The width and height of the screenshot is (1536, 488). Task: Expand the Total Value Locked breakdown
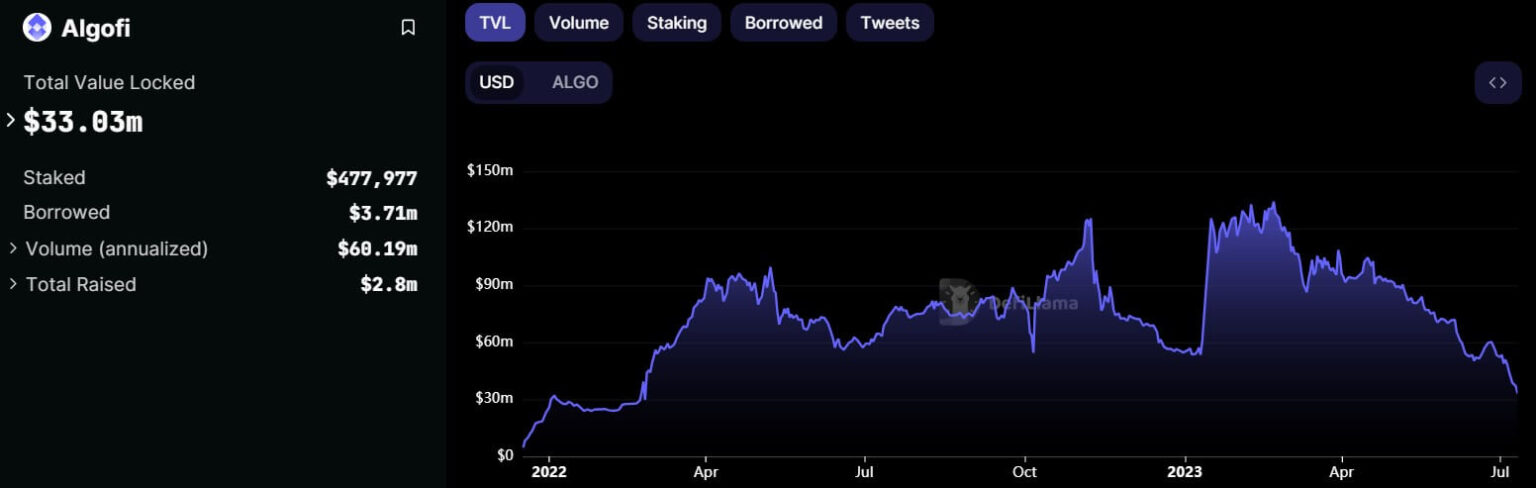(x=11, y=121)
